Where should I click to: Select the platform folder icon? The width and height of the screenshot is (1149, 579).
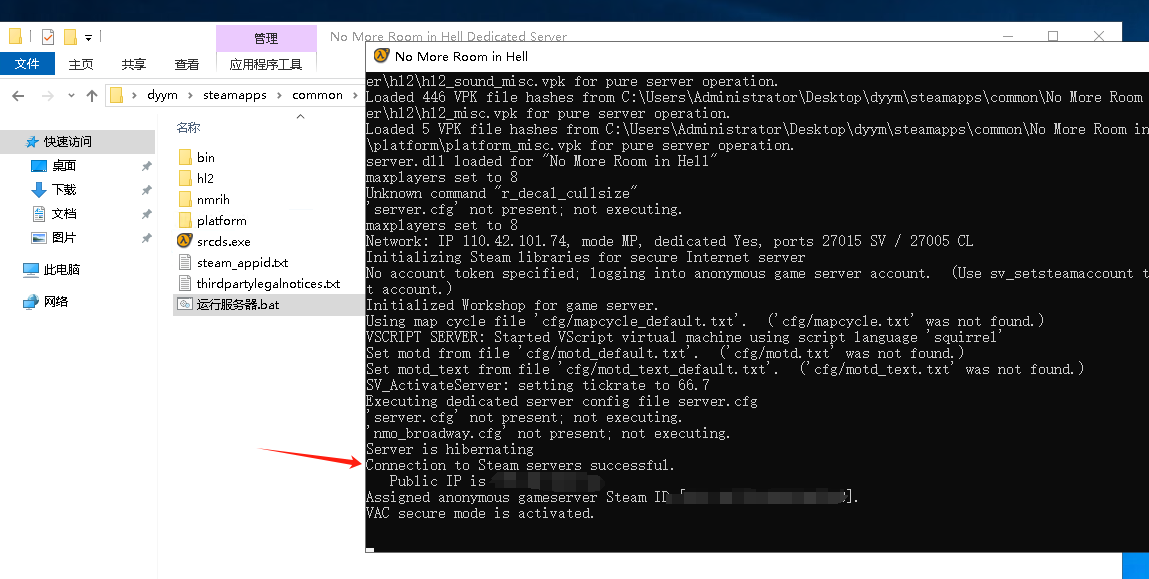tap(185, 221)
